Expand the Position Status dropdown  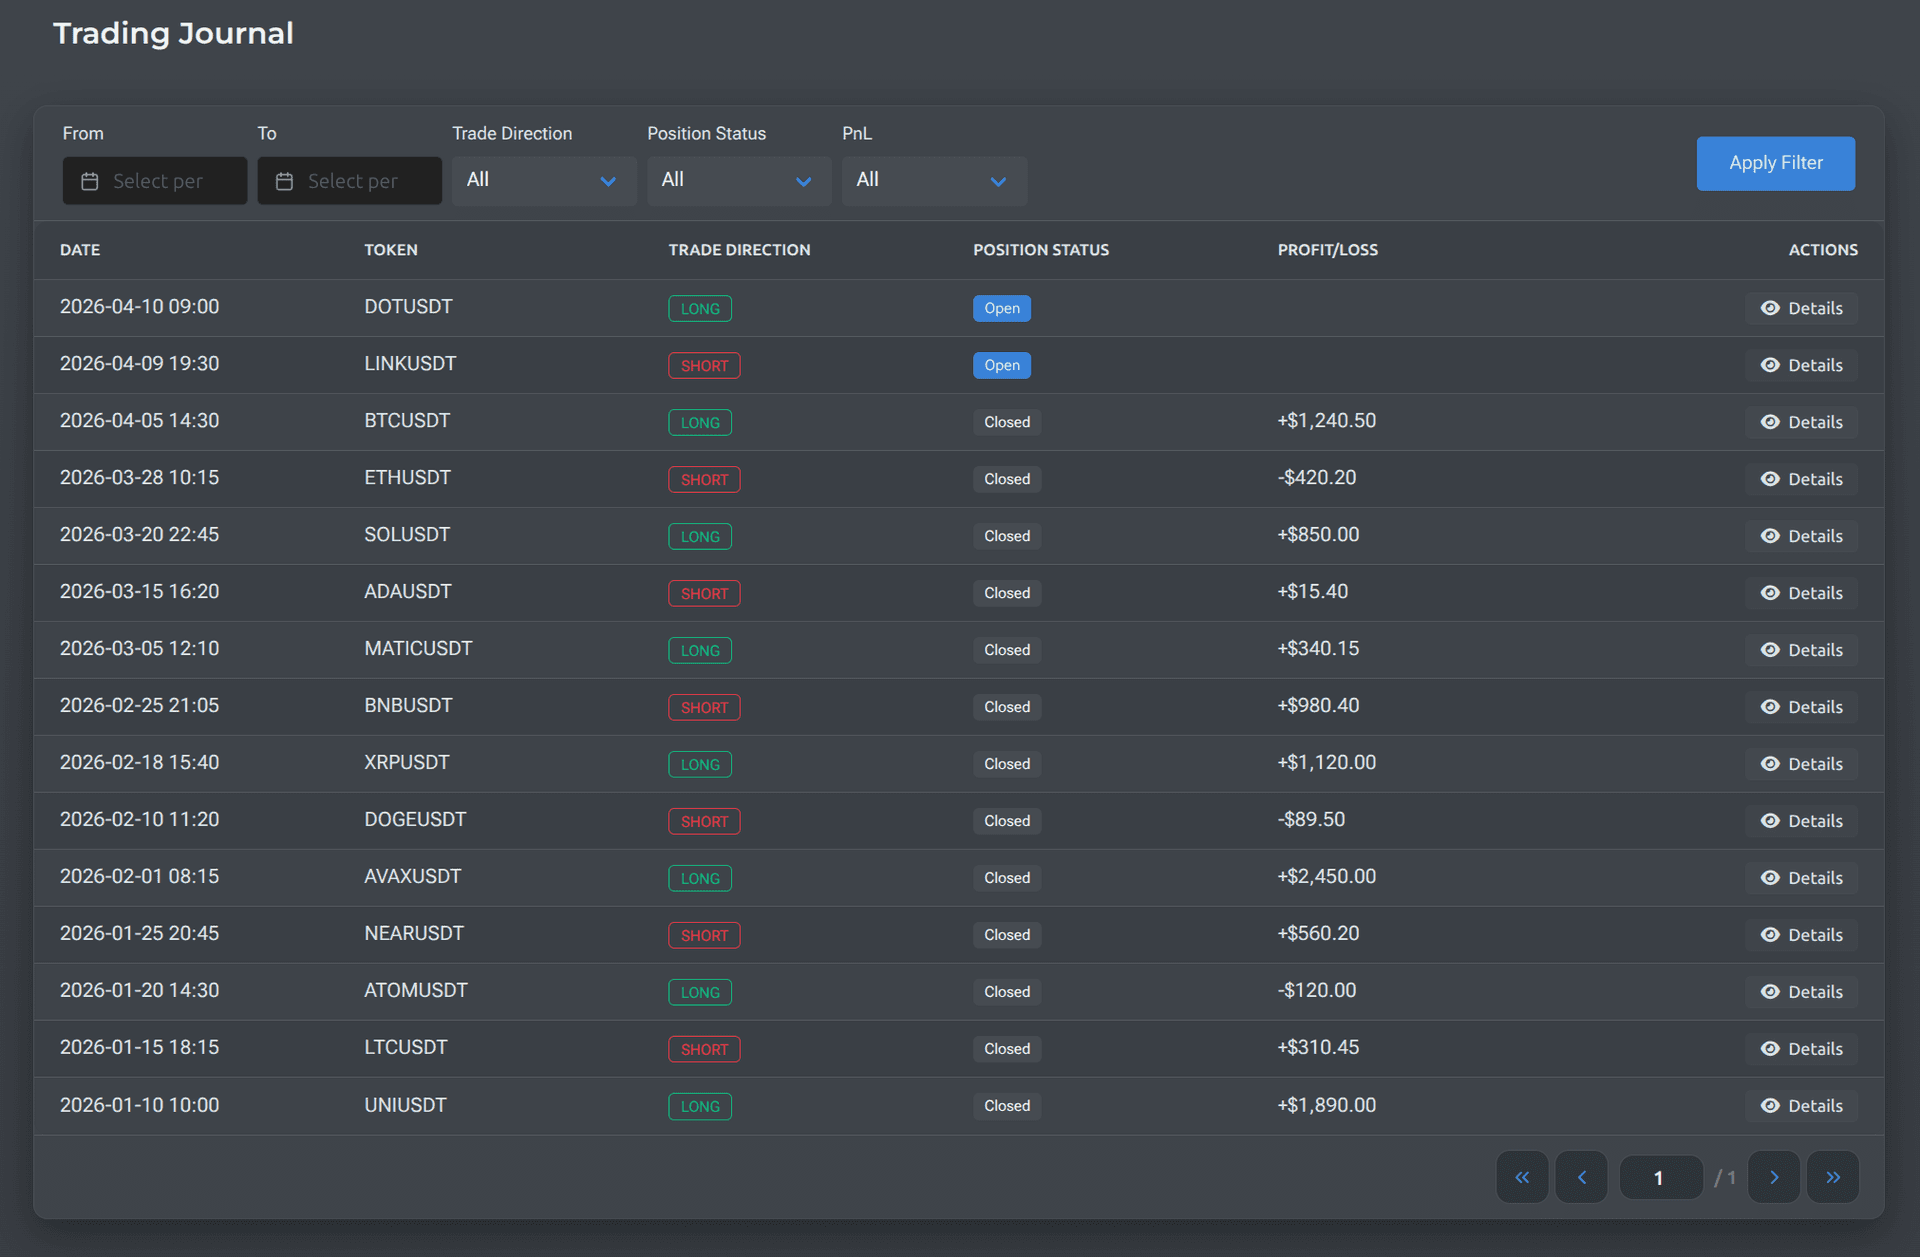739,181
